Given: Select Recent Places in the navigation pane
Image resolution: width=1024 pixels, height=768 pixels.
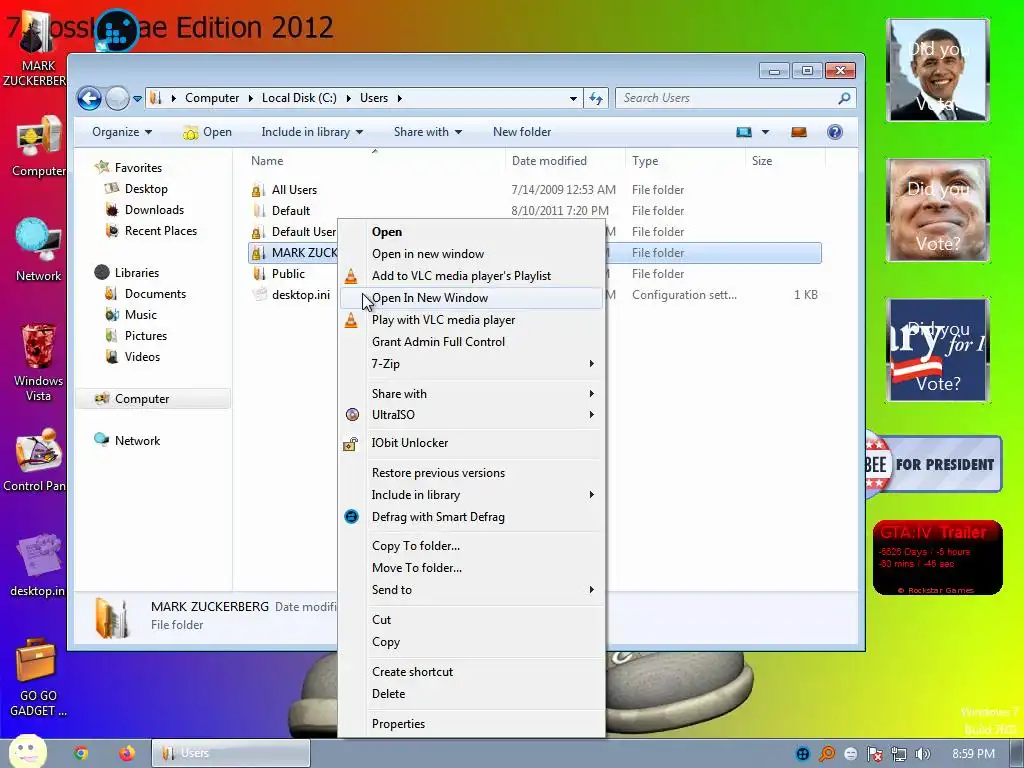Looking at the screenshot, I should click(161, 231).
